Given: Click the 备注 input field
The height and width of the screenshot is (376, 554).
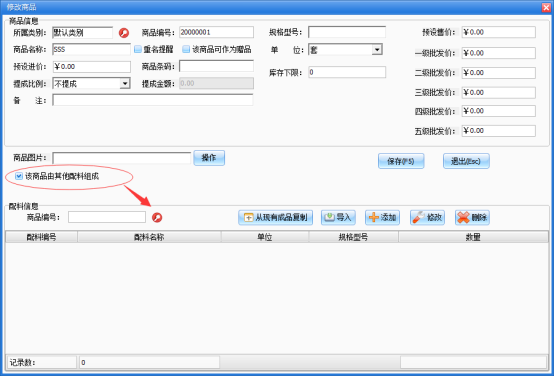Looking at the screenshot, I should click(x=153, y=100).
